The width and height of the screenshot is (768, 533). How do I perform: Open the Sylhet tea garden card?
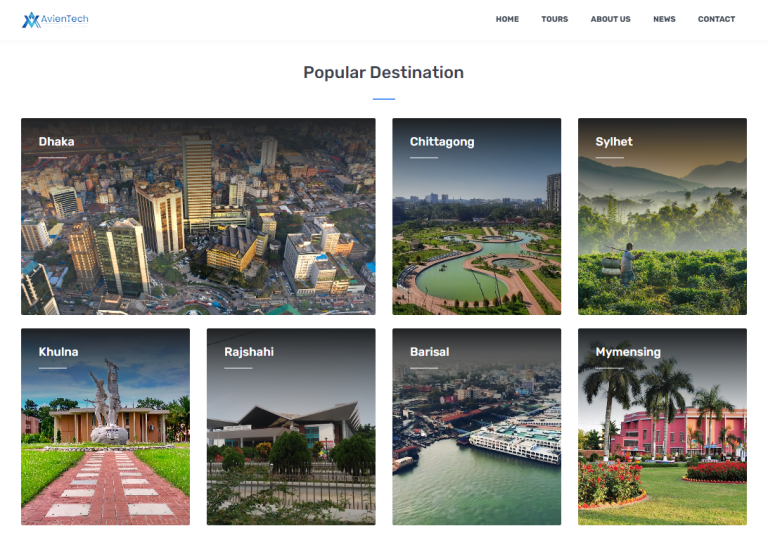click(662, 216)
